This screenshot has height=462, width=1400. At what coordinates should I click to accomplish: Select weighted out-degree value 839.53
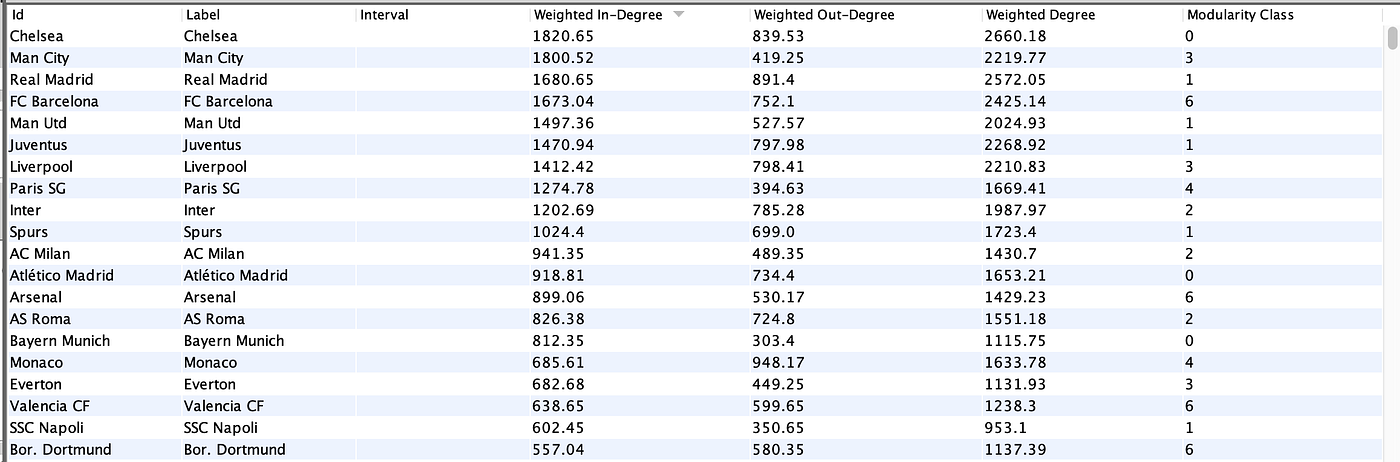[x=780, y=36]
